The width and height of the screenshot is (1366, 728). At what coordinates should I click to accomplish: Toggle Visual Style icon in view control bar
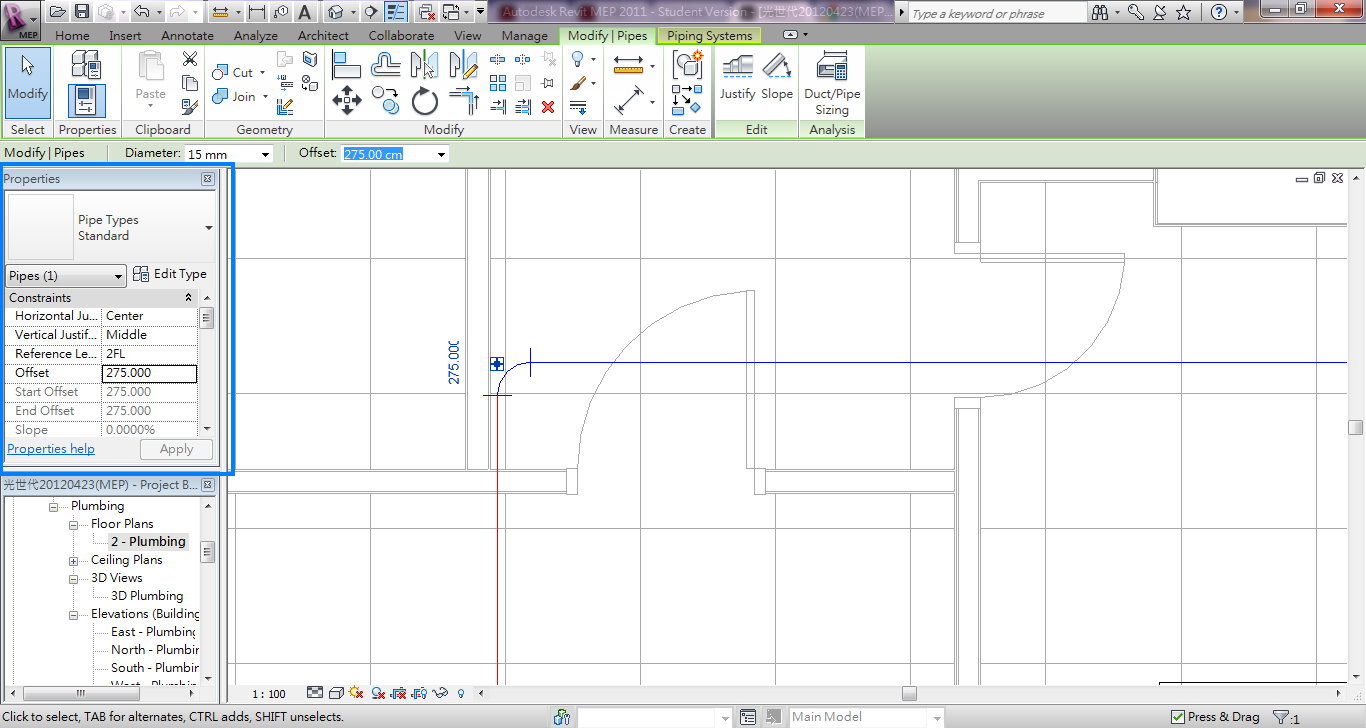click(337, 693)
